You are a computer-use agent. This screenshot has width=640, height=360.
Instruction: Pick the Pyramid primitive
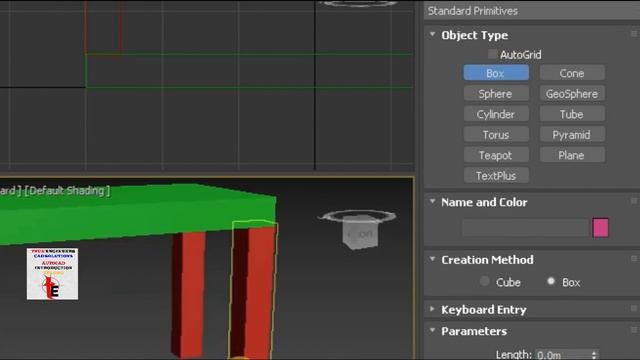click(572, 135)
